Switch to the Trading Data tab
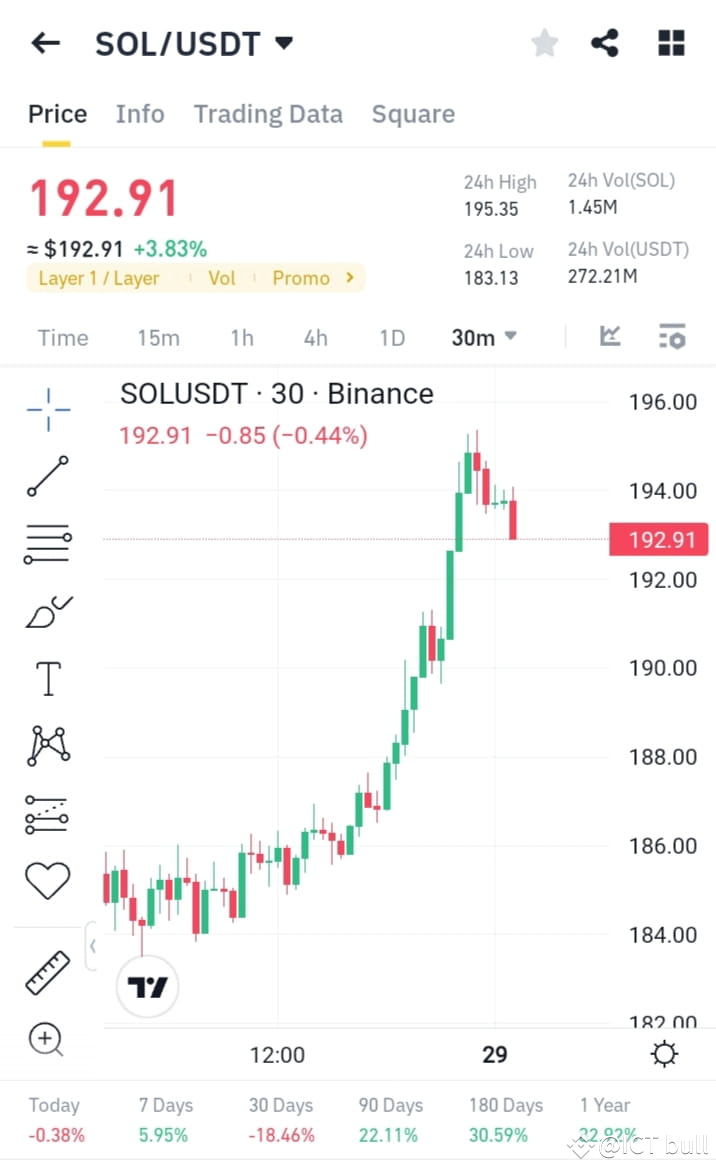The width and height of the screenshot is (716, 1168). tap(268, 114)
